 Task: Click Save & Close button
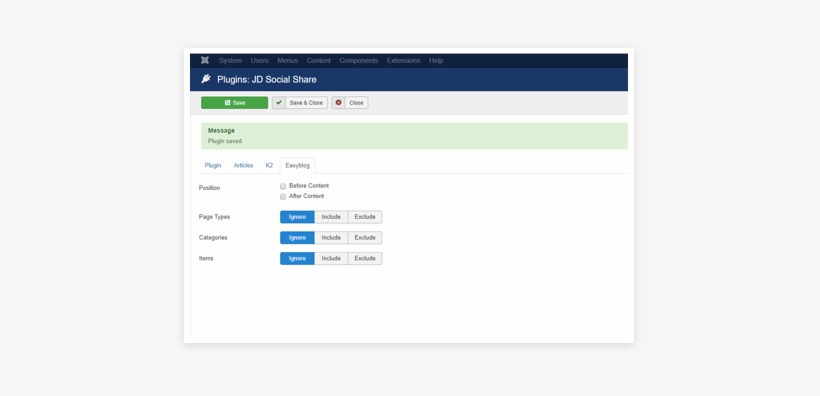click(x=300, y=103)
